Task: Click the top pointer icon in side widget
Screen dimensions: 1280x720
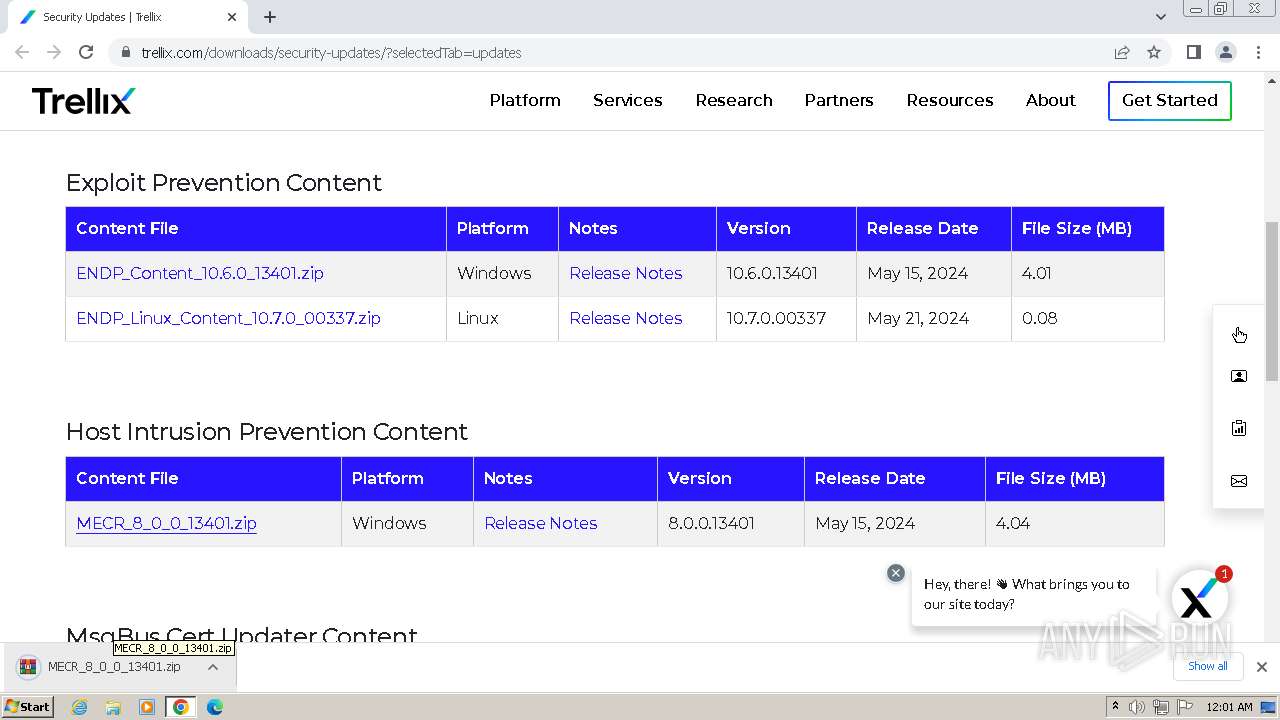Action: (x=1239, y=334)
